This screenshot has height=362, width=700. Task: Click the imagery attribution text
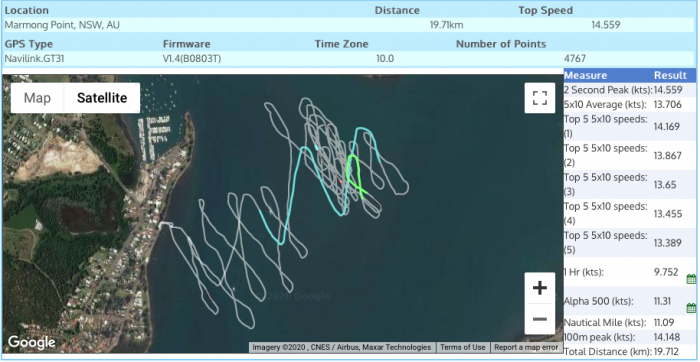click(x=342, y=347)
